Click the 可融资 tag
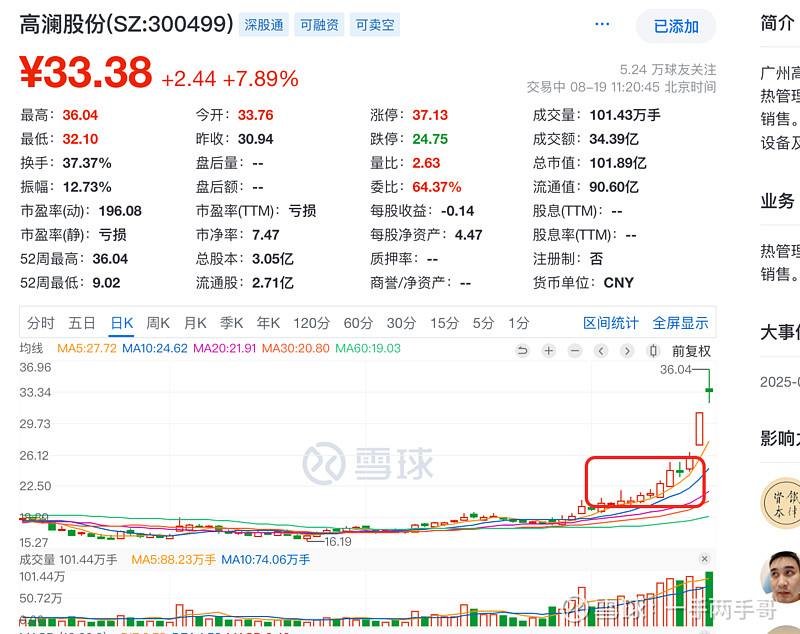 pos(319,25)
